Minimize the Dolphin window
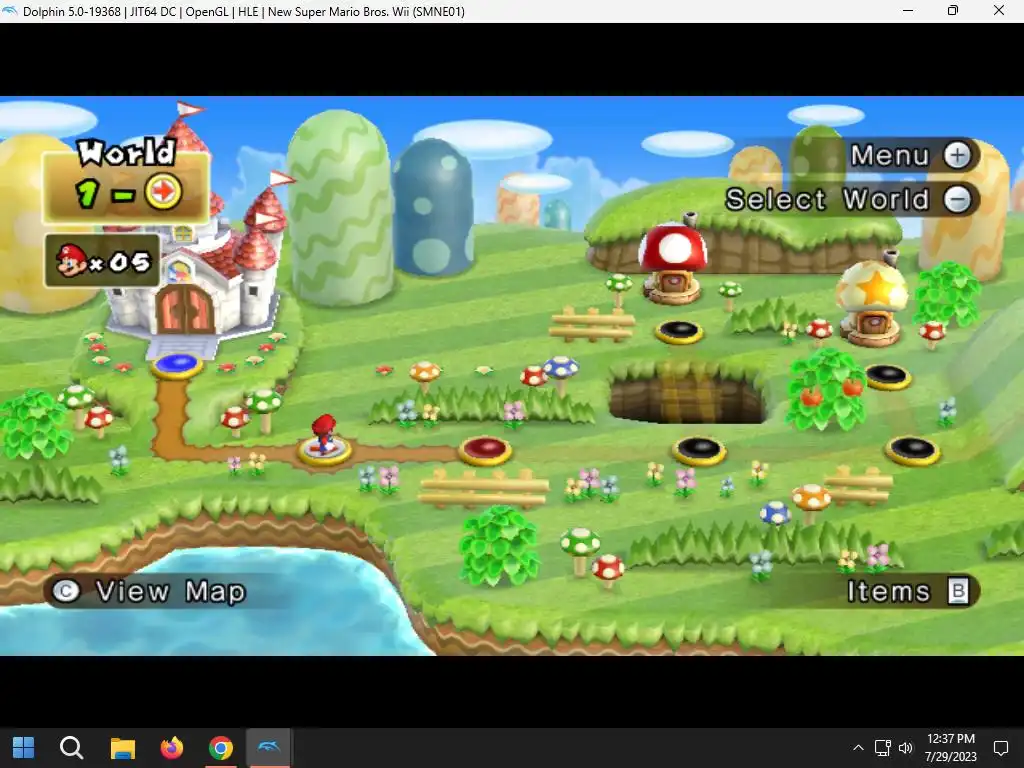 908,11
